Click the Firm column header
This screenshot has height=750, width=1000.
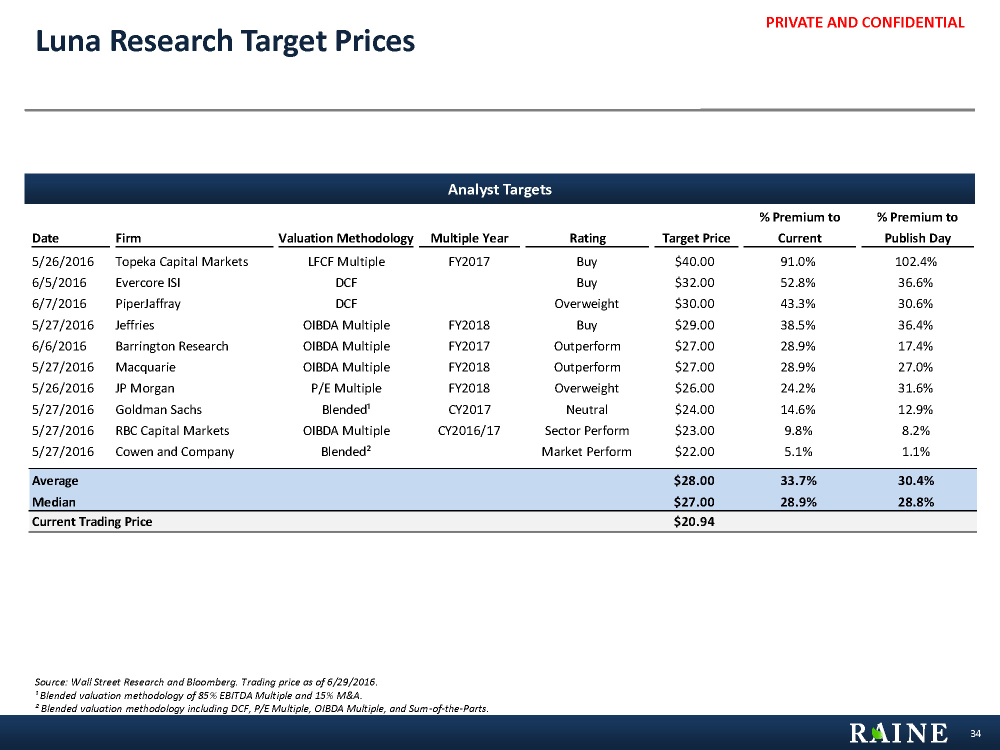tap(128, 238)
